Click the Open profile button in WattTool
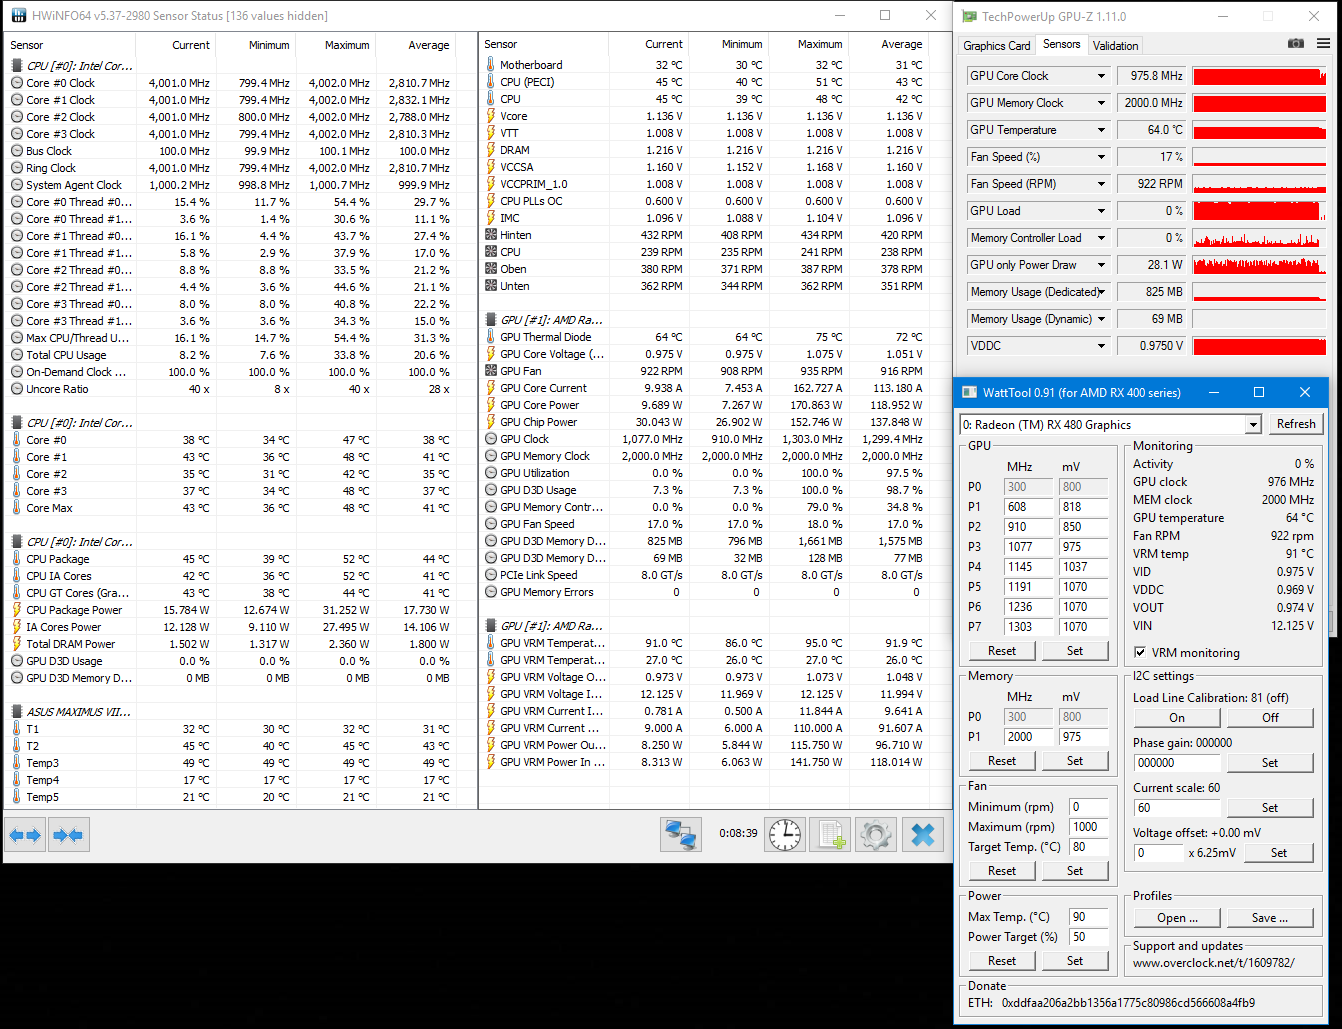 click(x=1177, y=918)
